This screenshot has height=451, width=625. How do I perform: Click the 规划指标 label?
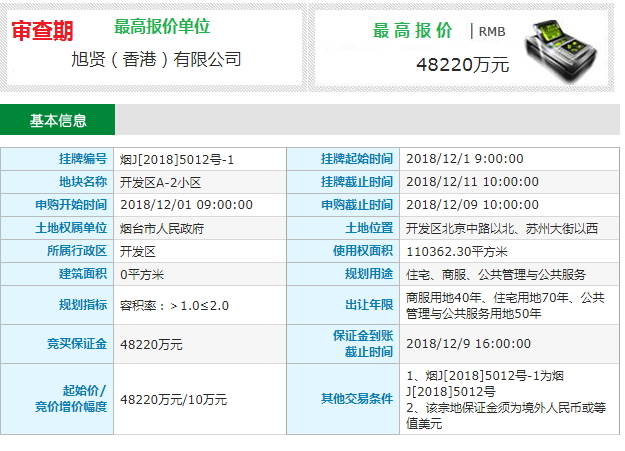click(83, 305)
